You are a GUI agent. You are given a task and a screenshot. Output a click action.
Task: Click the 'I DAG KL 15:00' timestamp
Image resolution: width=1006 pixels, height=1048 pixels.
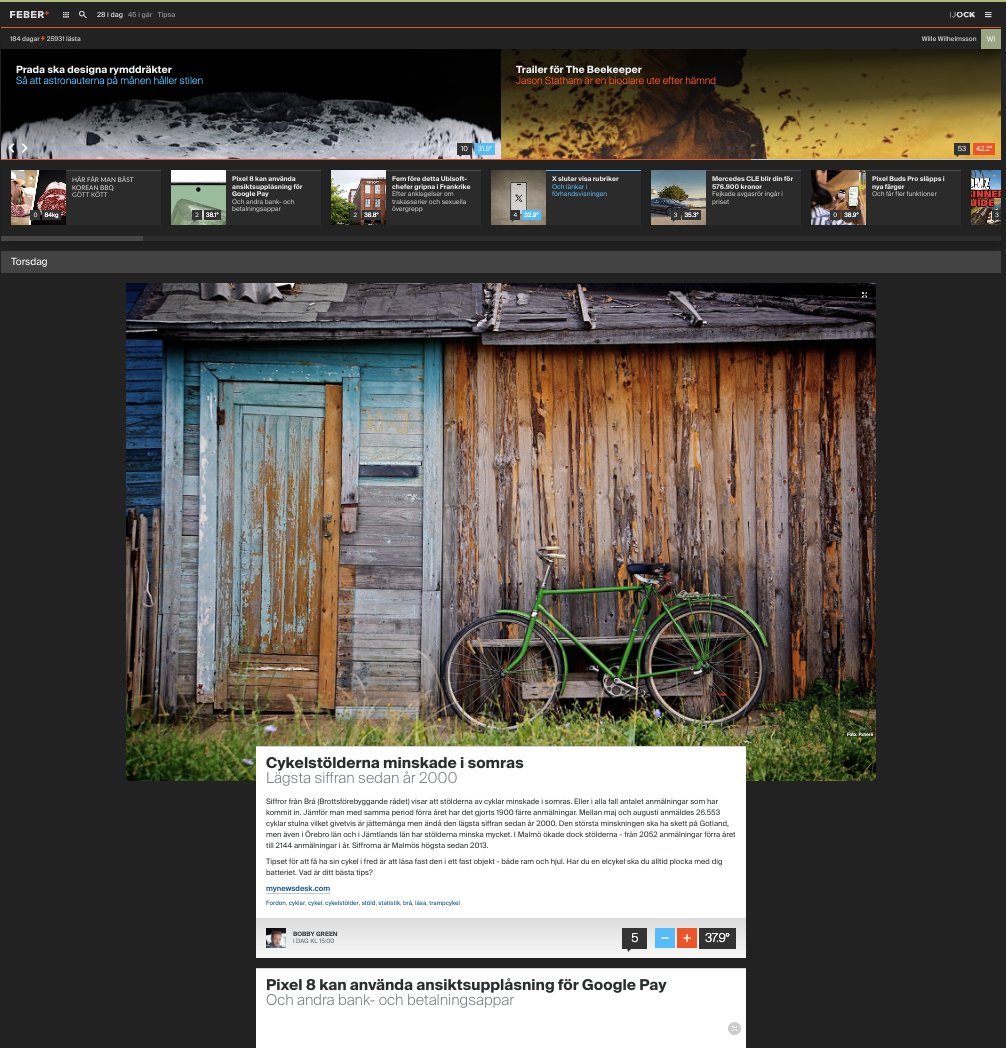point(313,941)
